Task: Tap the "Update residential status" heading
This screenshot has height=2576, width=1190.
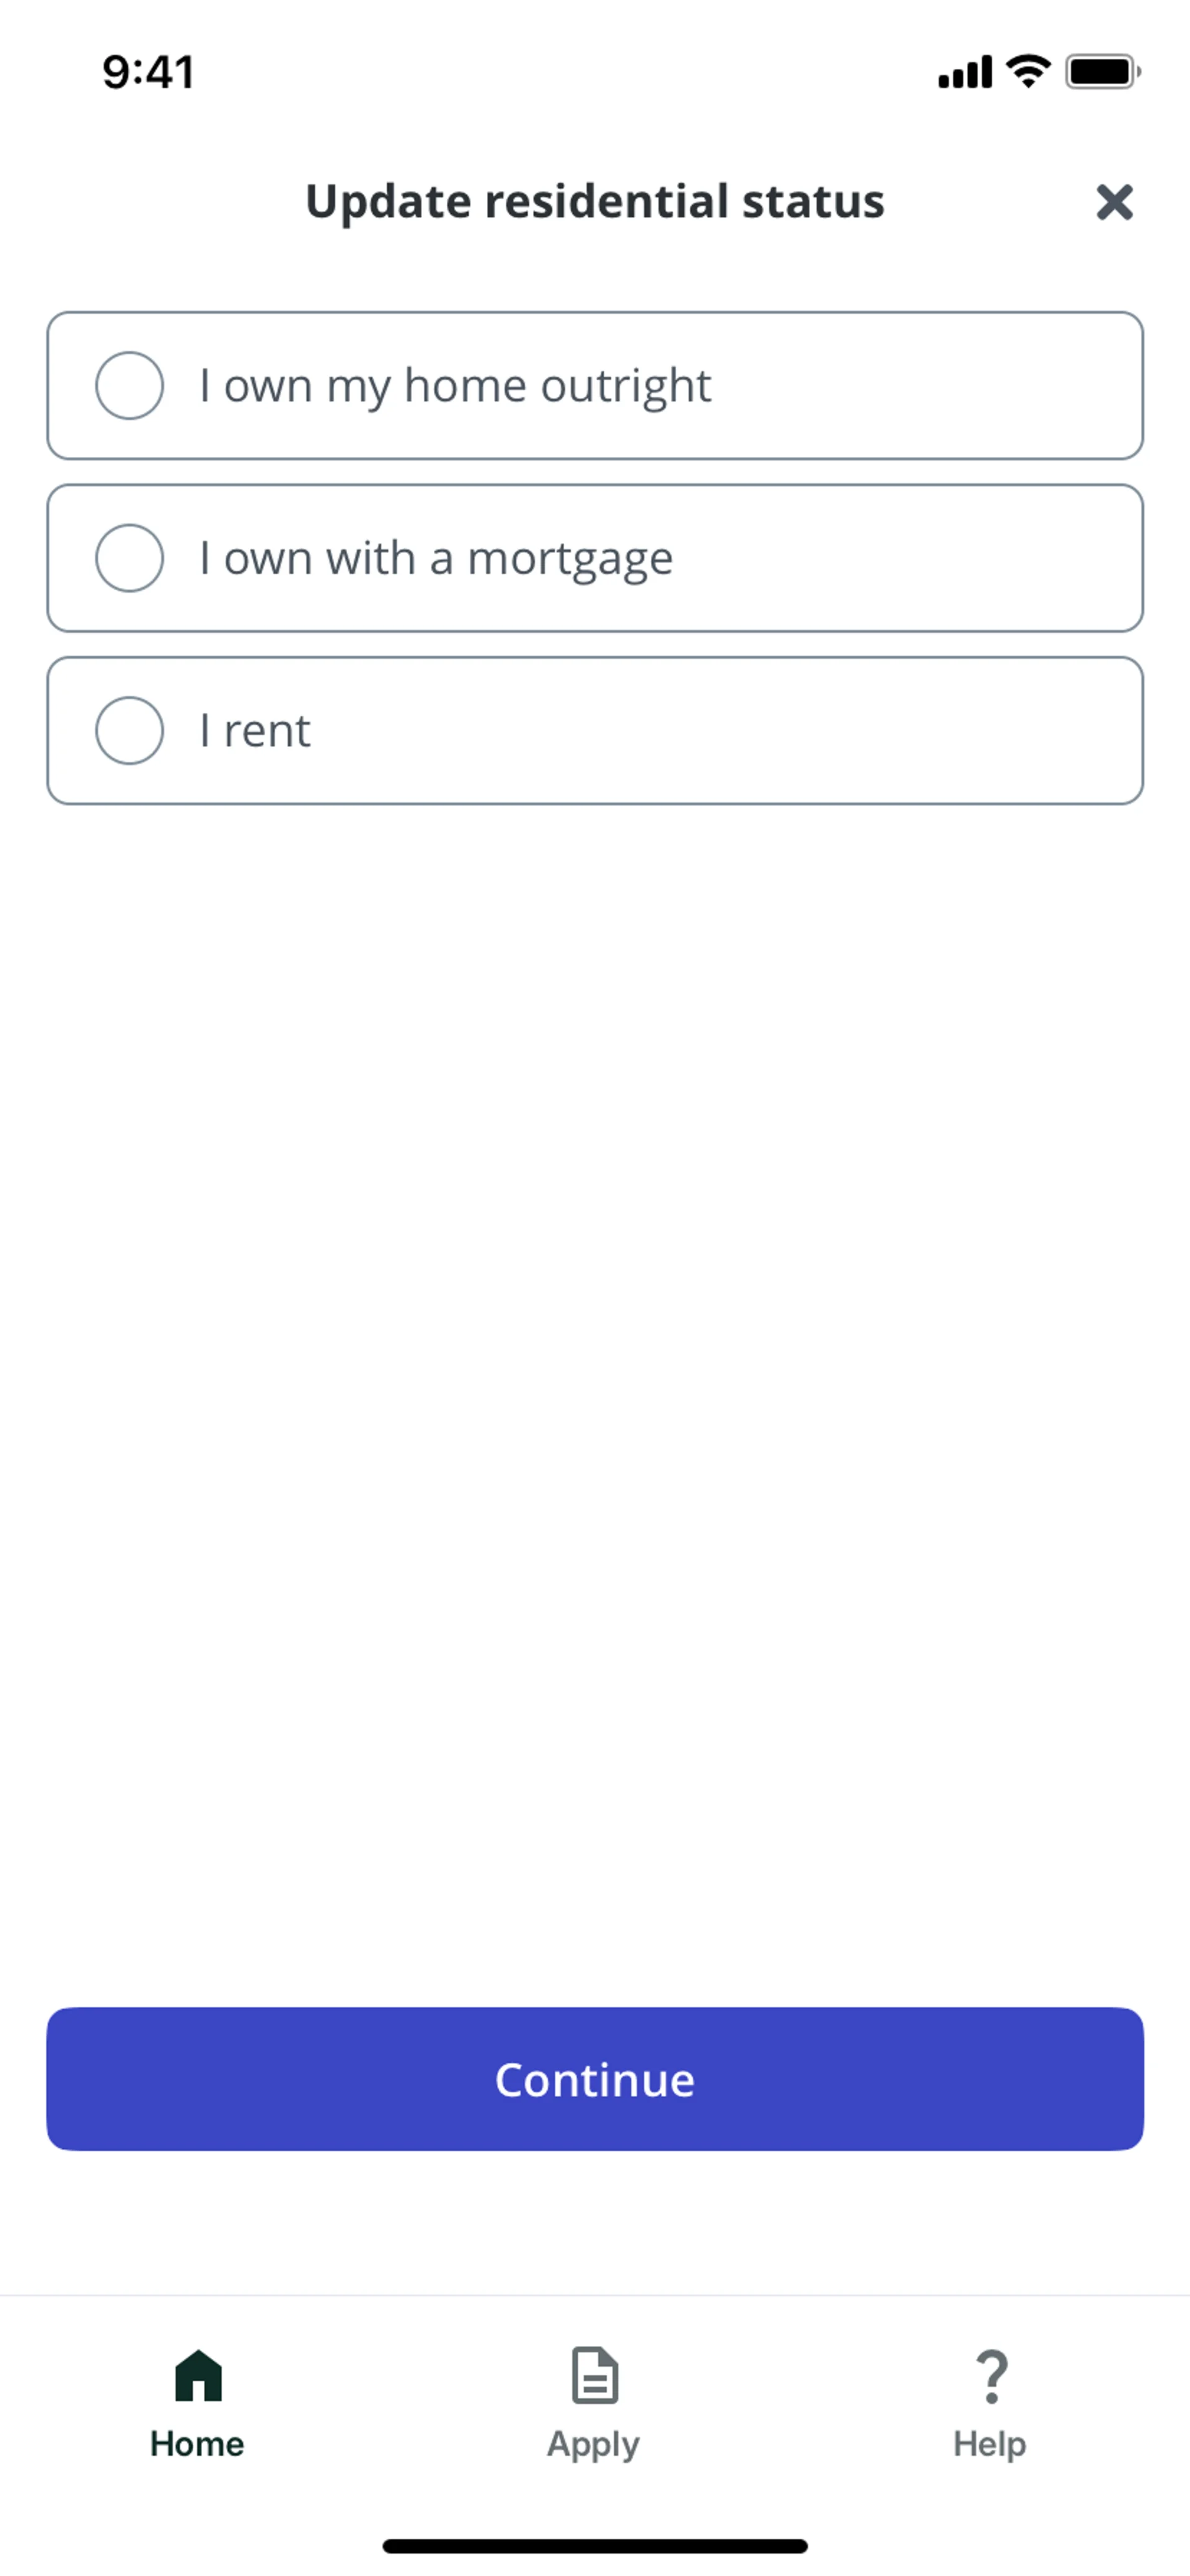Action: coord(595,201)
